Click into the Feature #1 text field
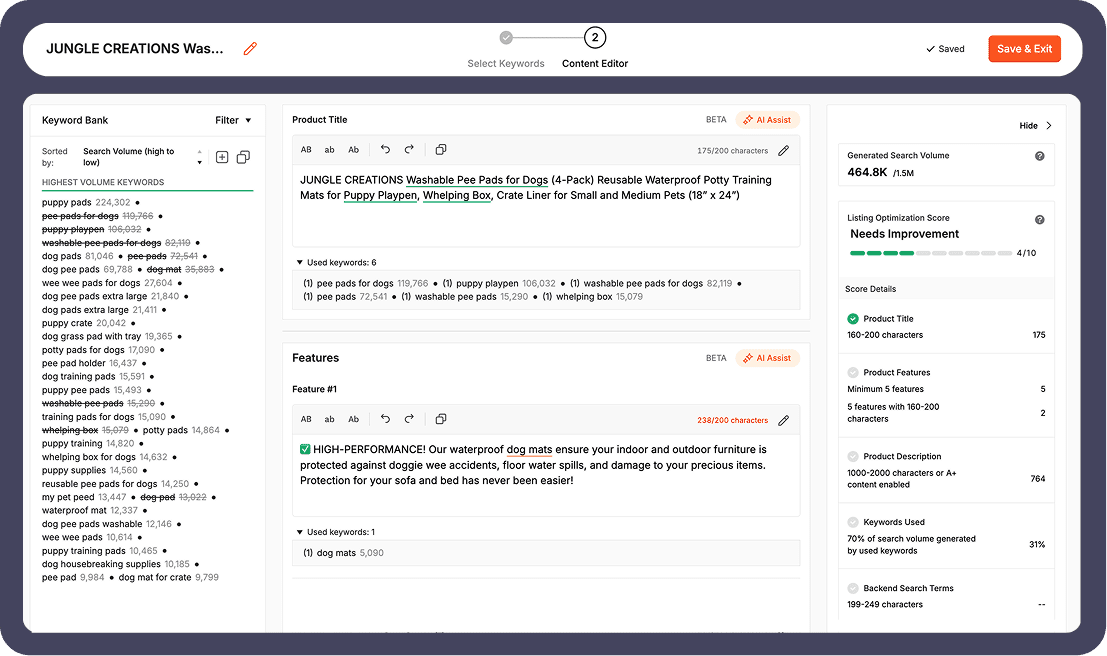The height and width of the screenshot is (656, 1107). (x=546, y=475)
